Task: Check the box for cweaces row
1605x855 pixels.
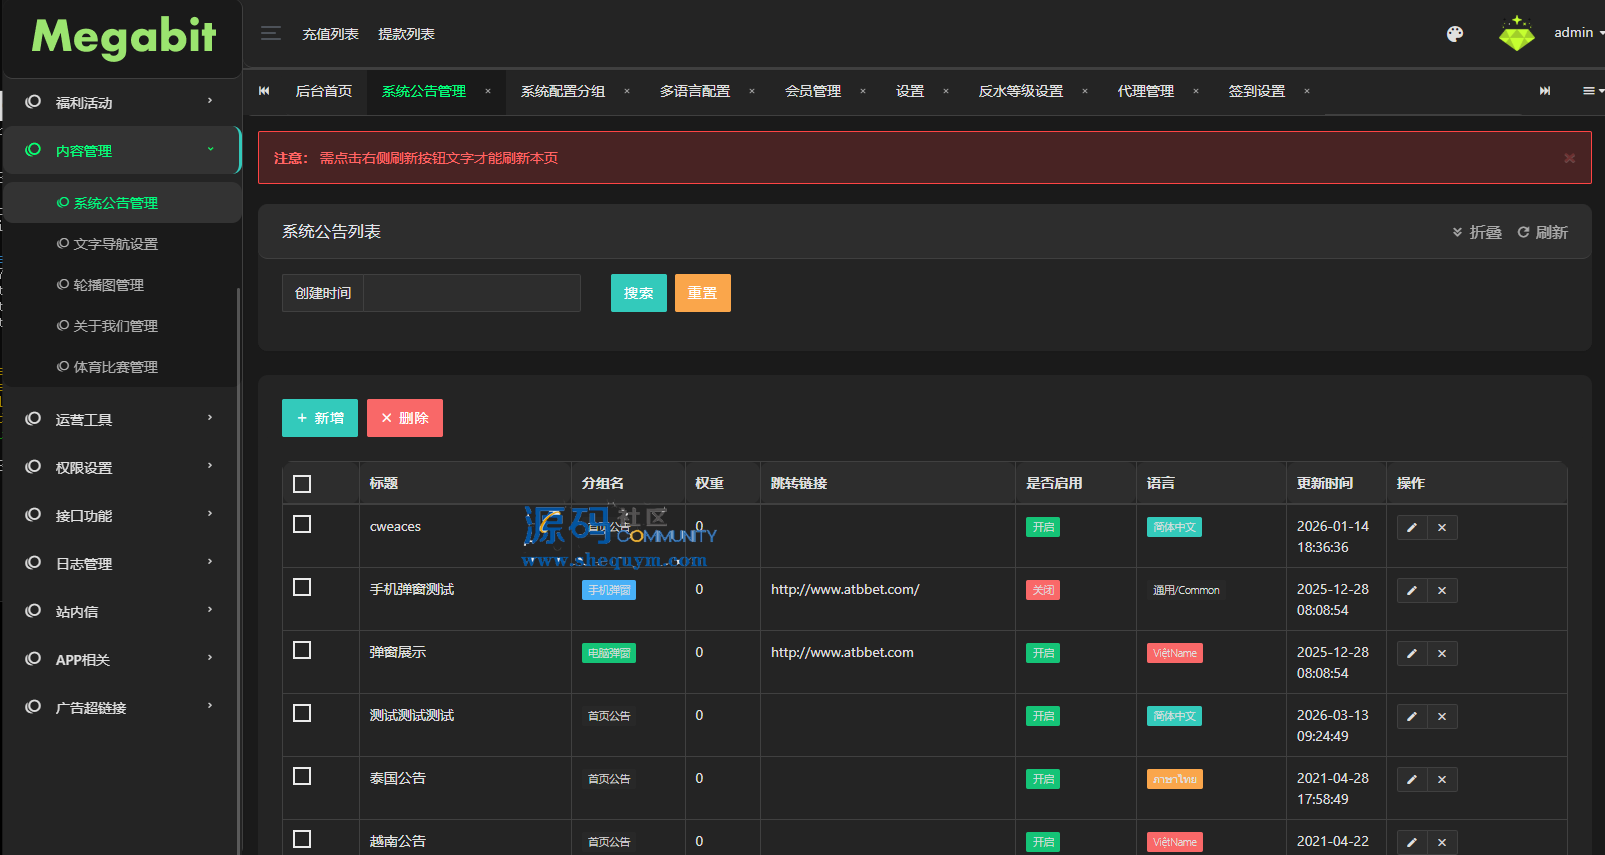Action: click(302, 525)
